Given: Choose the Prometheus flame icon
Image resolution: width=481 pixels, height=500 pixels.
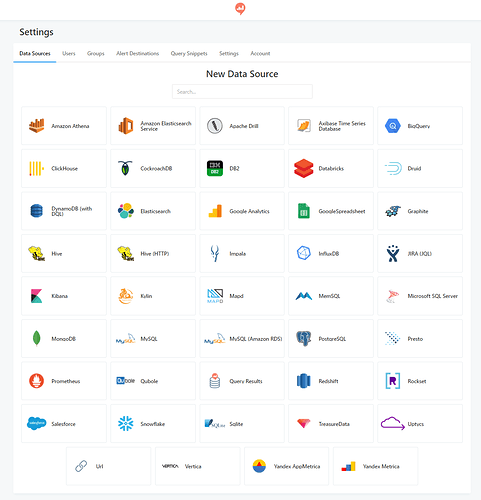Looking at the screenshot, I should tap(36, 381).
